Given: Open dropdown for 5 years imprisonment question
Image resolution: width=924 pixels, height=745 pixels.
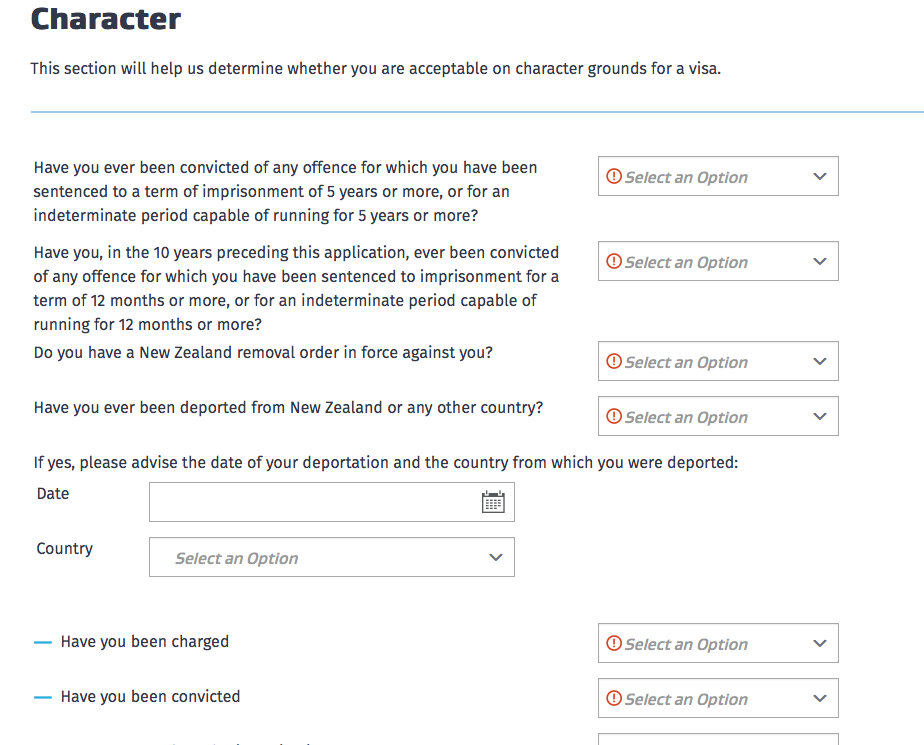Looking at the screenshot, I should [718, 176].
